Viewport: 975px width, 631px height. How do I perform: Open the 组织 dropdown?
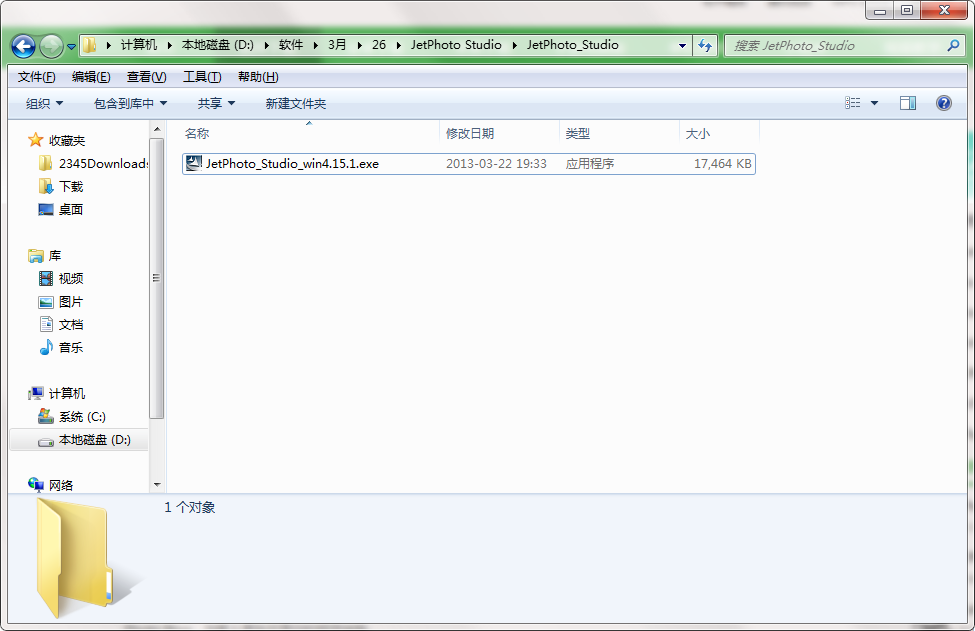click(44, 103)
